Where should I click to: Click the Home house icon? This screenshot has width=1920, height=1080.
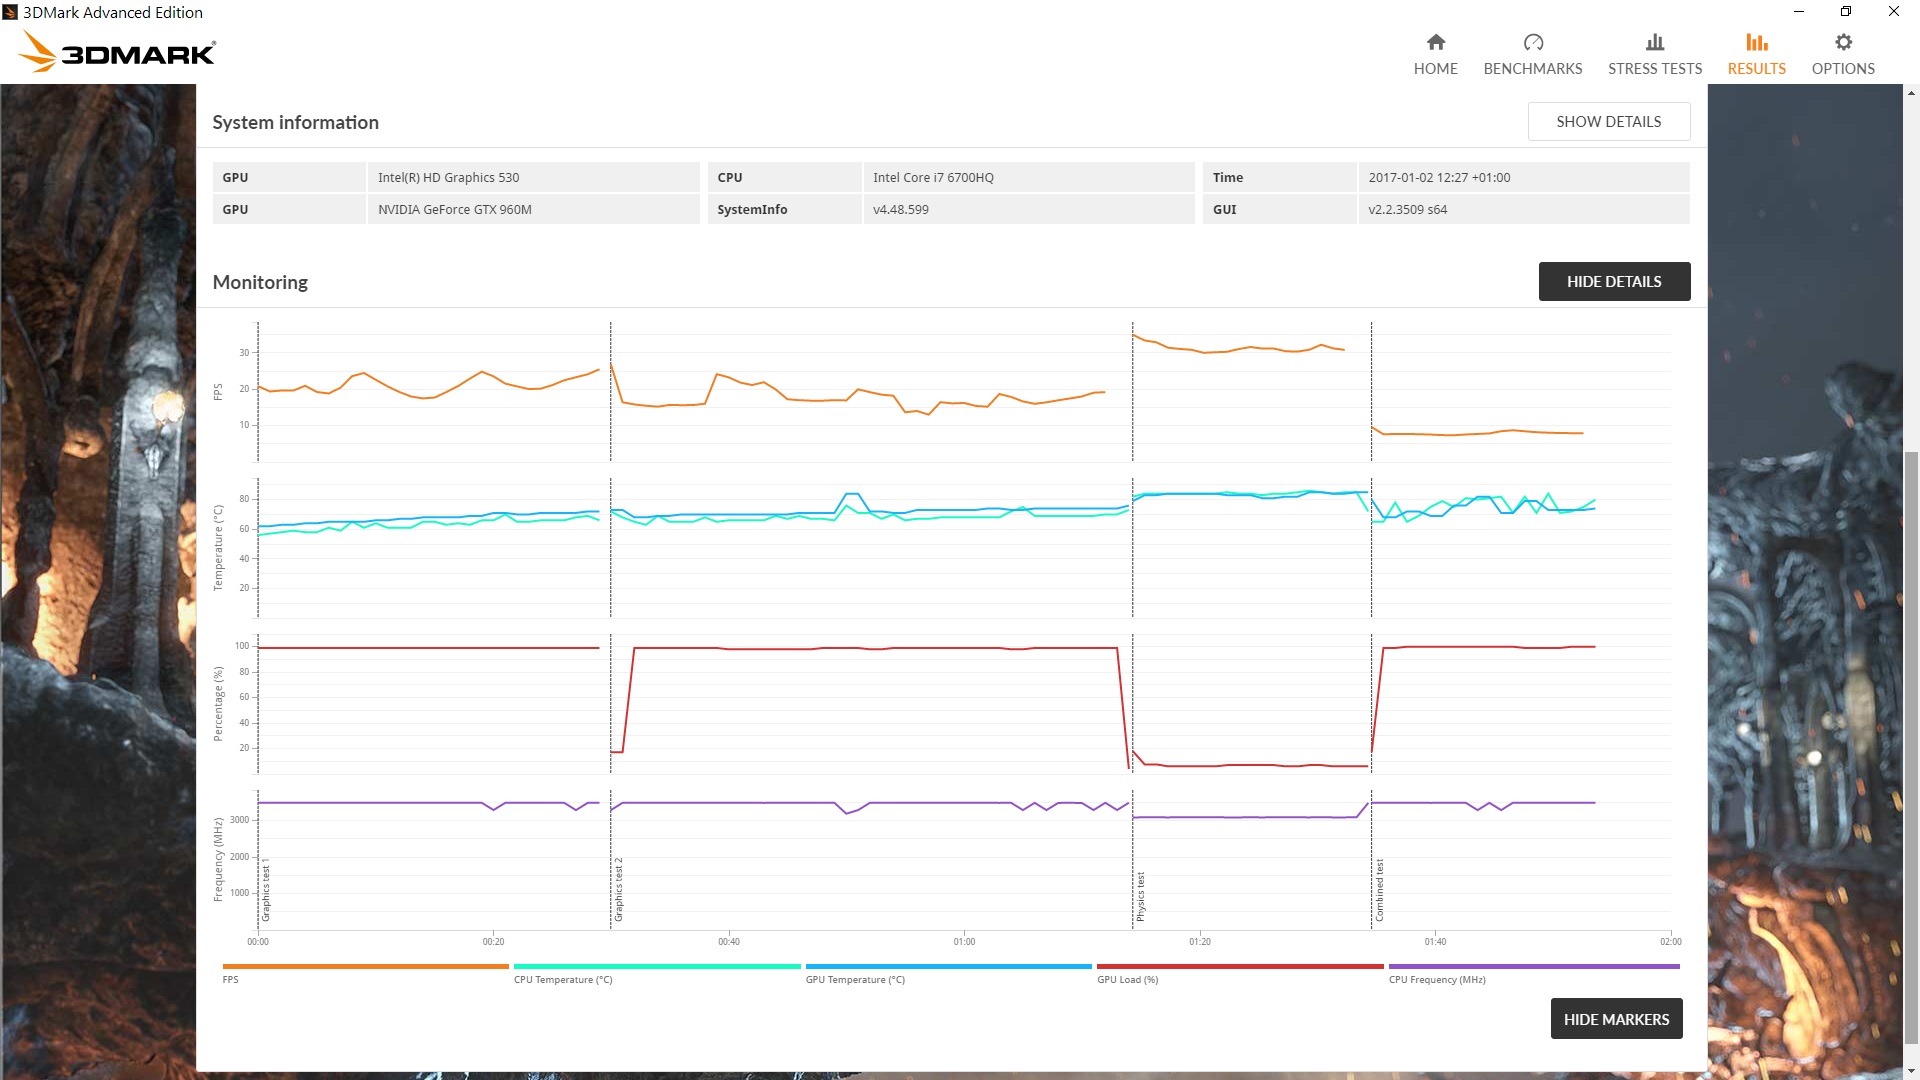[1435, 42]
